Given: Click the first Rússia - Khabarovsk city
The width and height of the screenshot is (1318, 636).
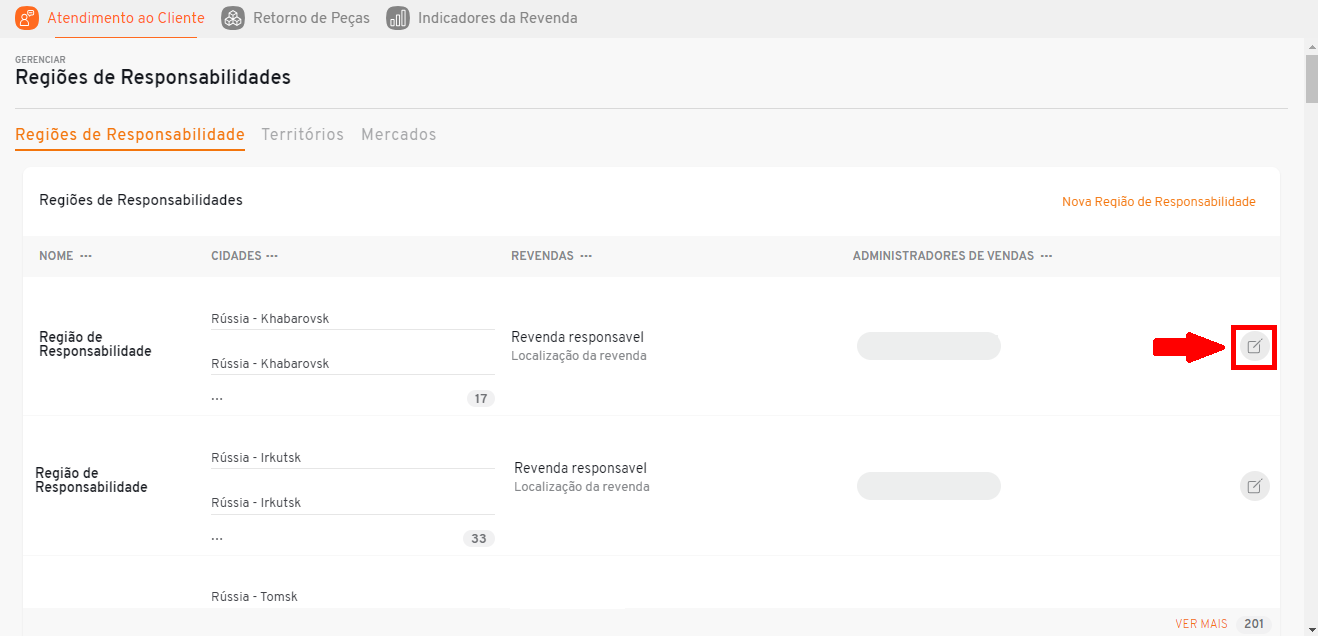Looking at the screenshot, I should pos(270,319).
